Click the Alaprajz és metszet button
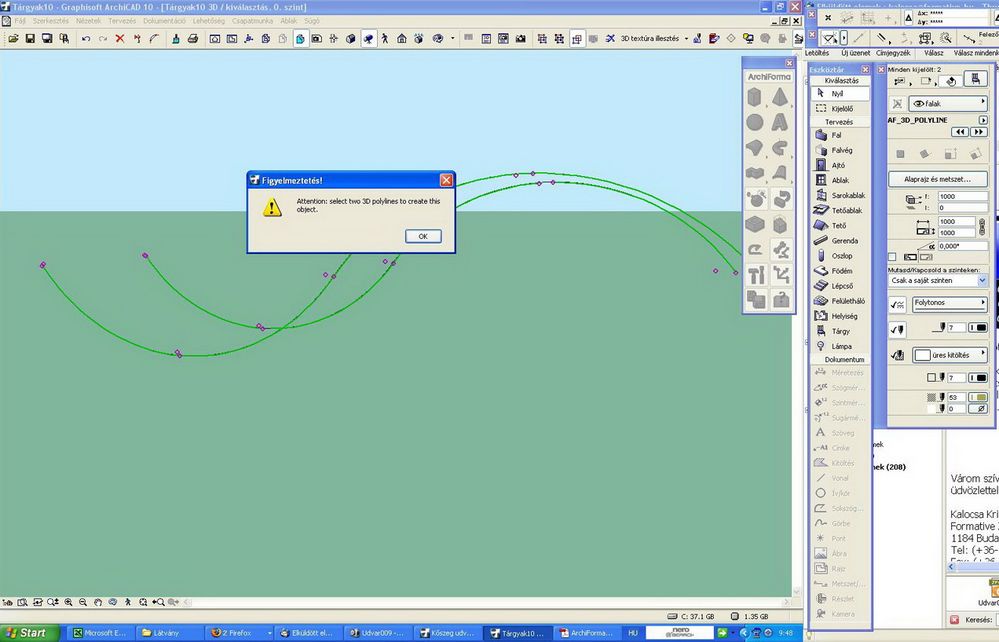This screenshot has height=642, width=999. click(x=938, y=180)
